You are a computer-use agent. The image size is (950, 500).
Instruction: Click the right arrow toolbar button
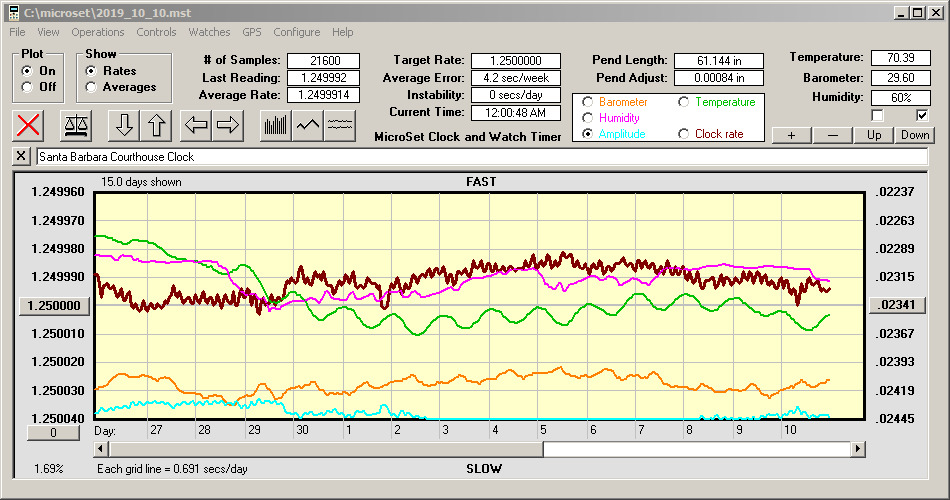point(228,125)
